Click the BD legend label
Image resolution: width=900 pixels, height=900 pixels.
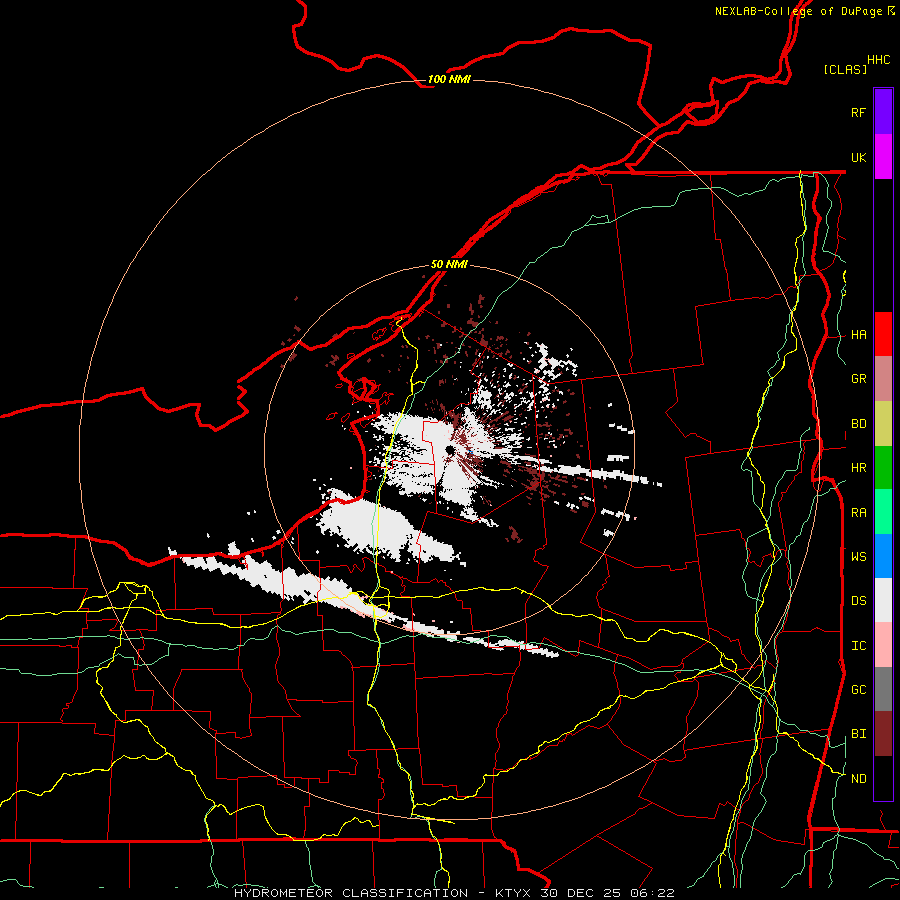point(858,424)
